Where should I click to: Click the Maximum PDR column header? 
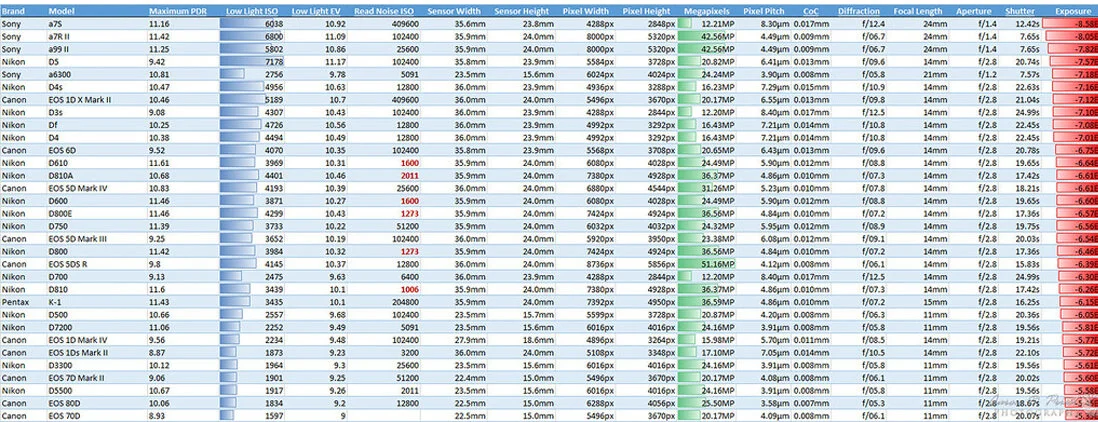click(177, 12)
